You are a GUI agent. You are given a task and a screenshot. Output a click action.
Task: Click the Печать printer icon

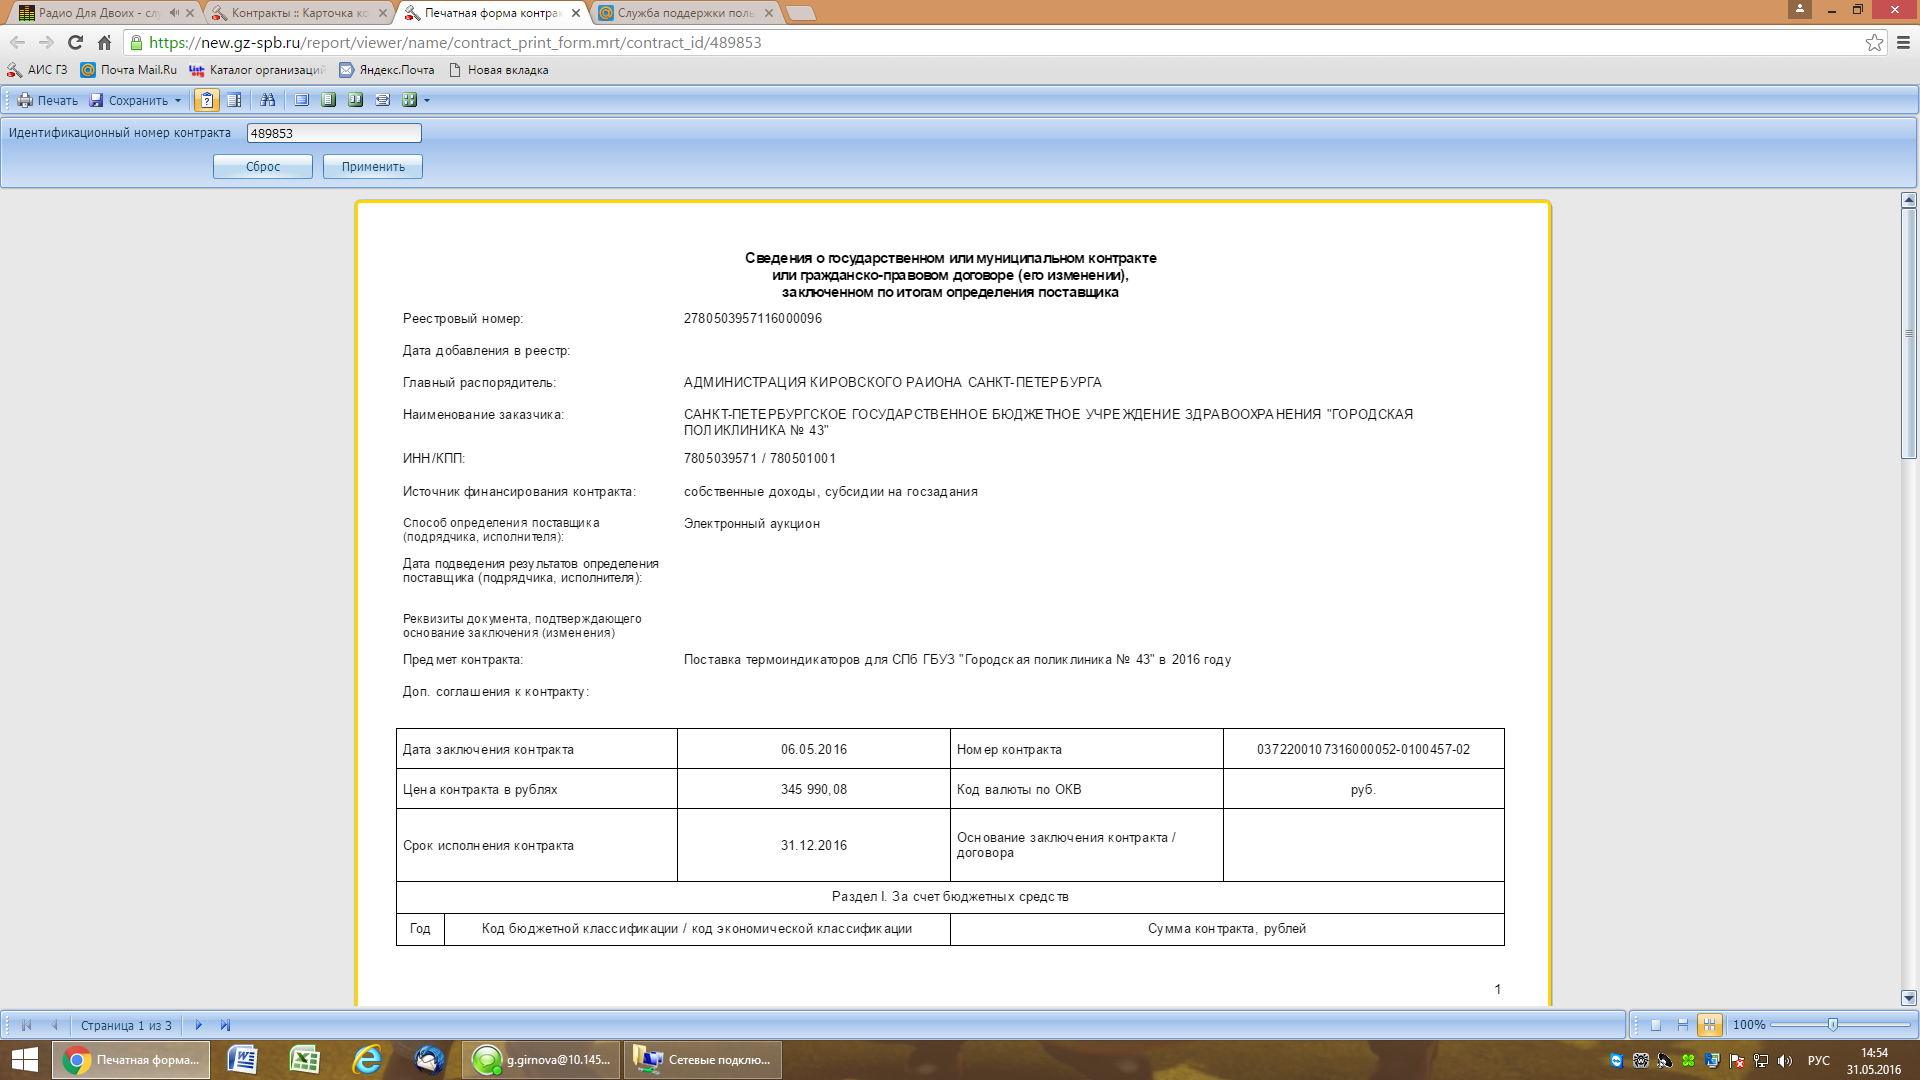click(x=25, y=100)
